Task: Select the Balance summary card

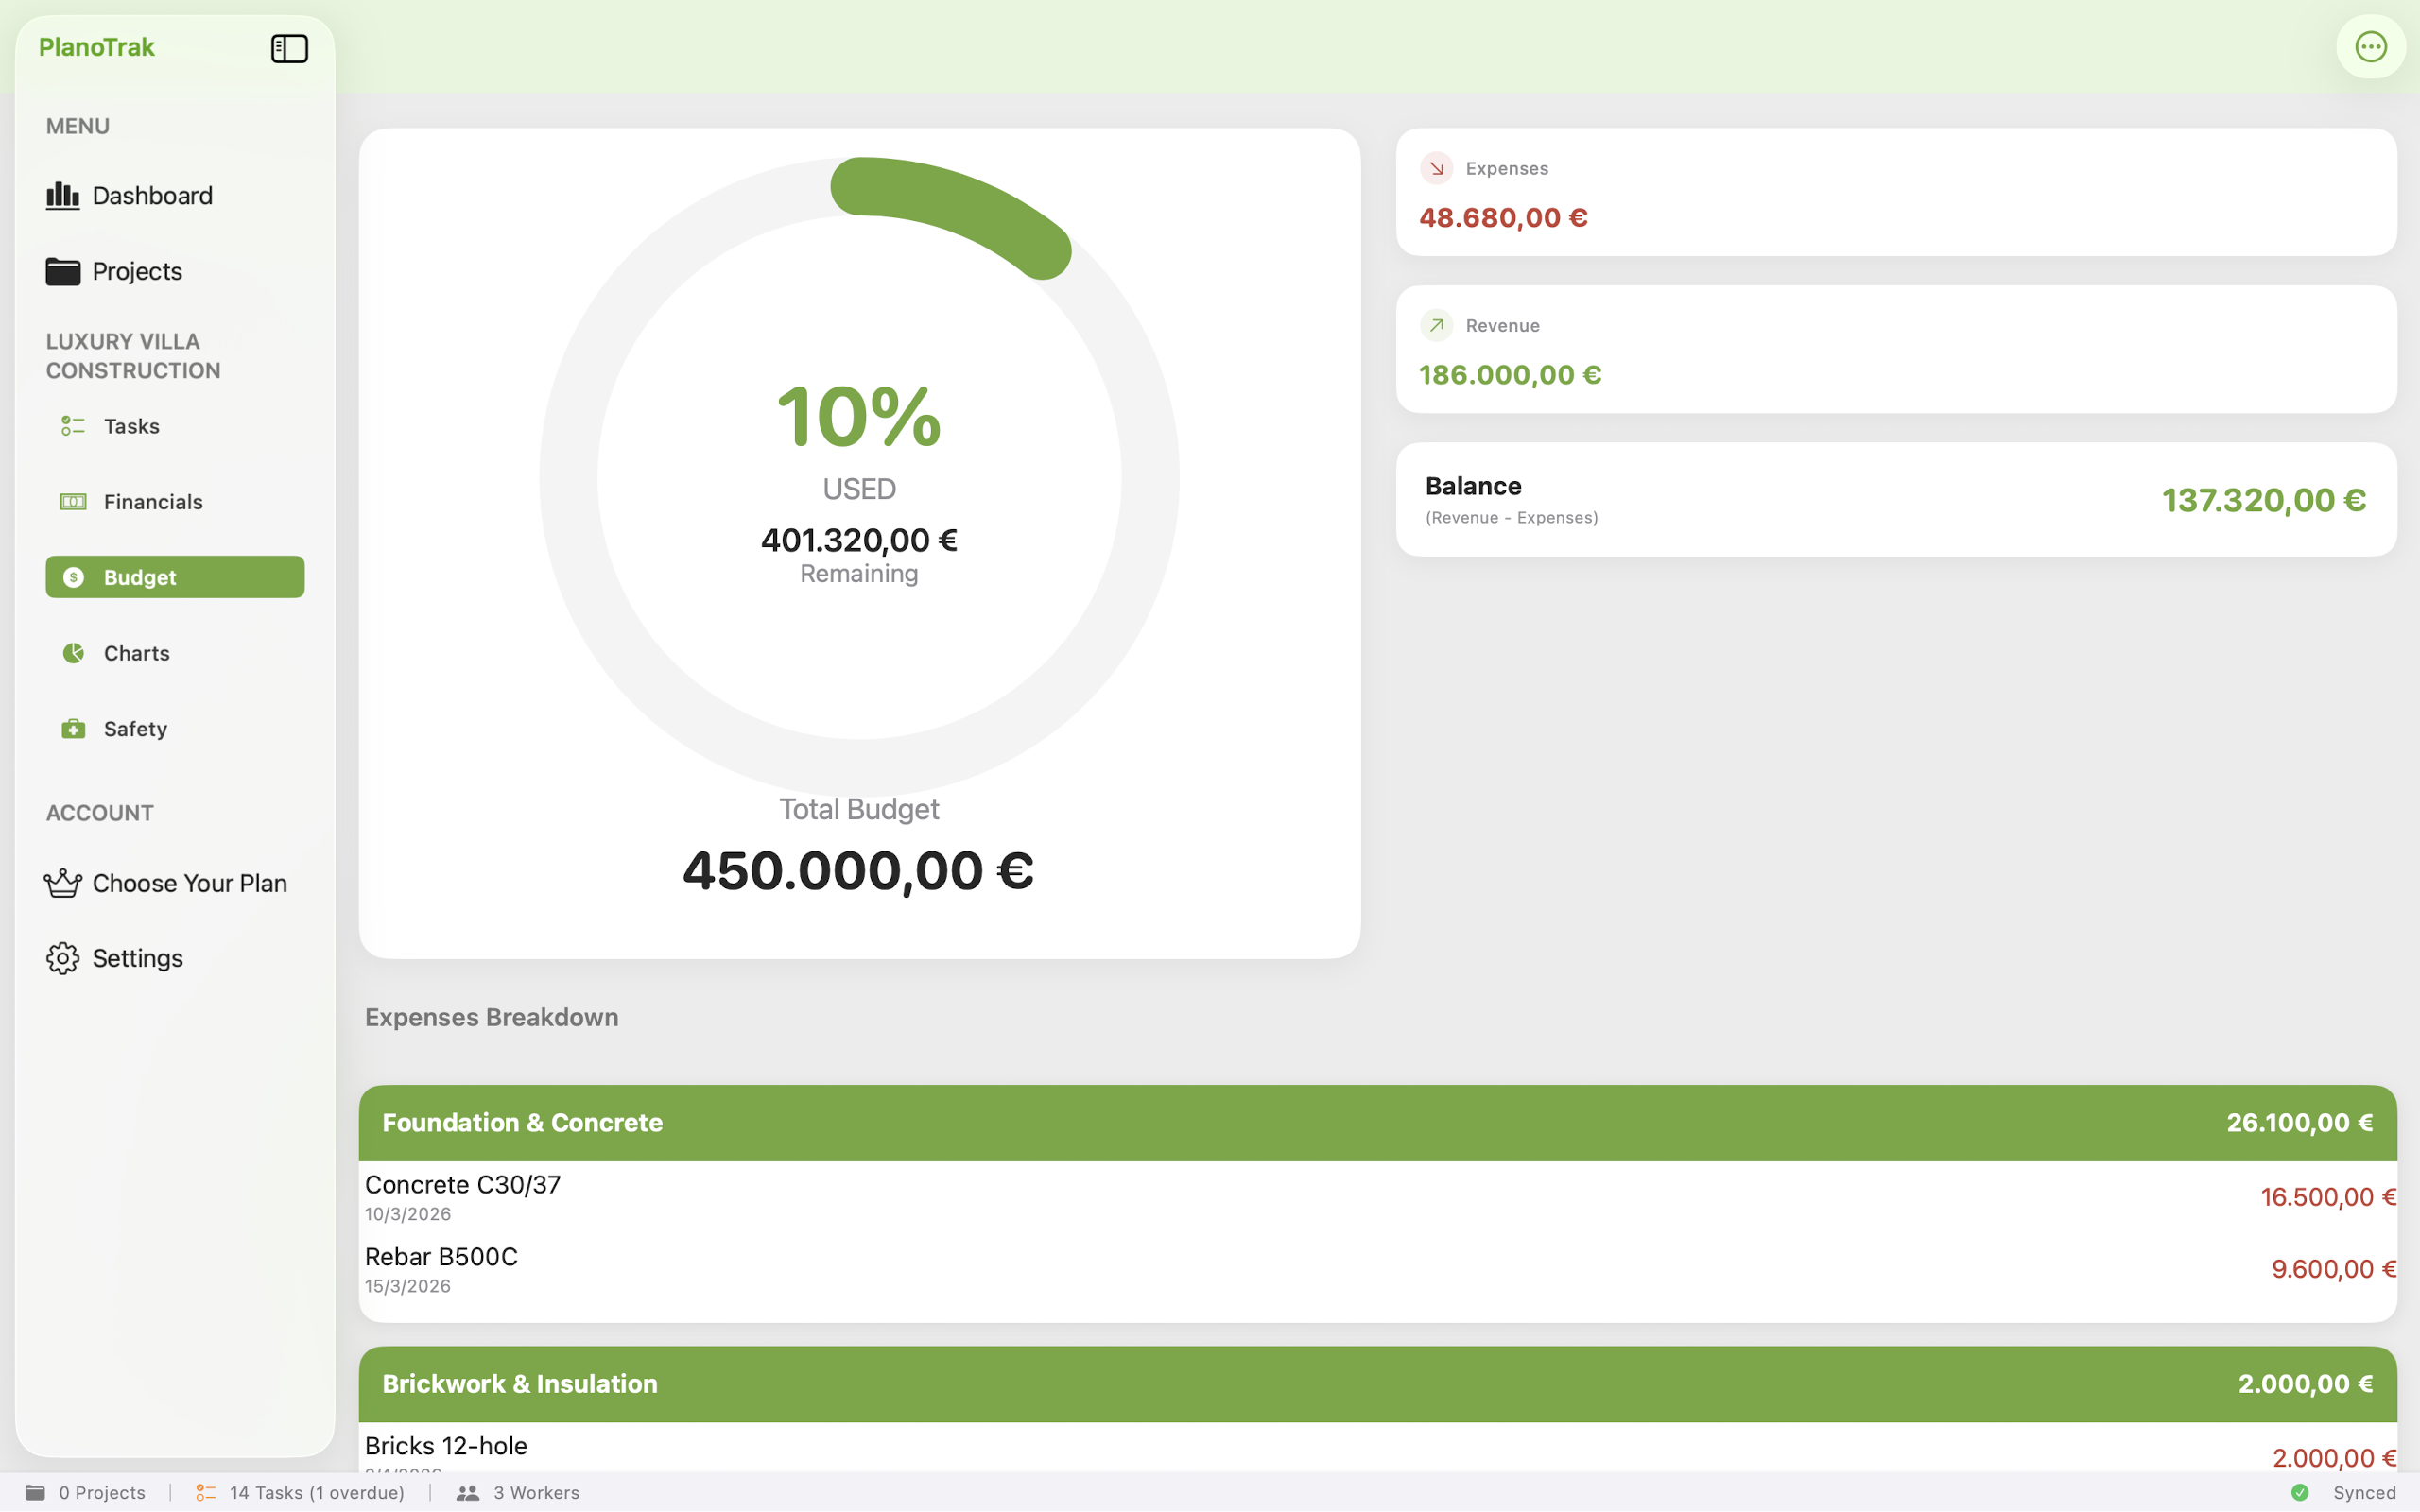Action: [1896, 500]
